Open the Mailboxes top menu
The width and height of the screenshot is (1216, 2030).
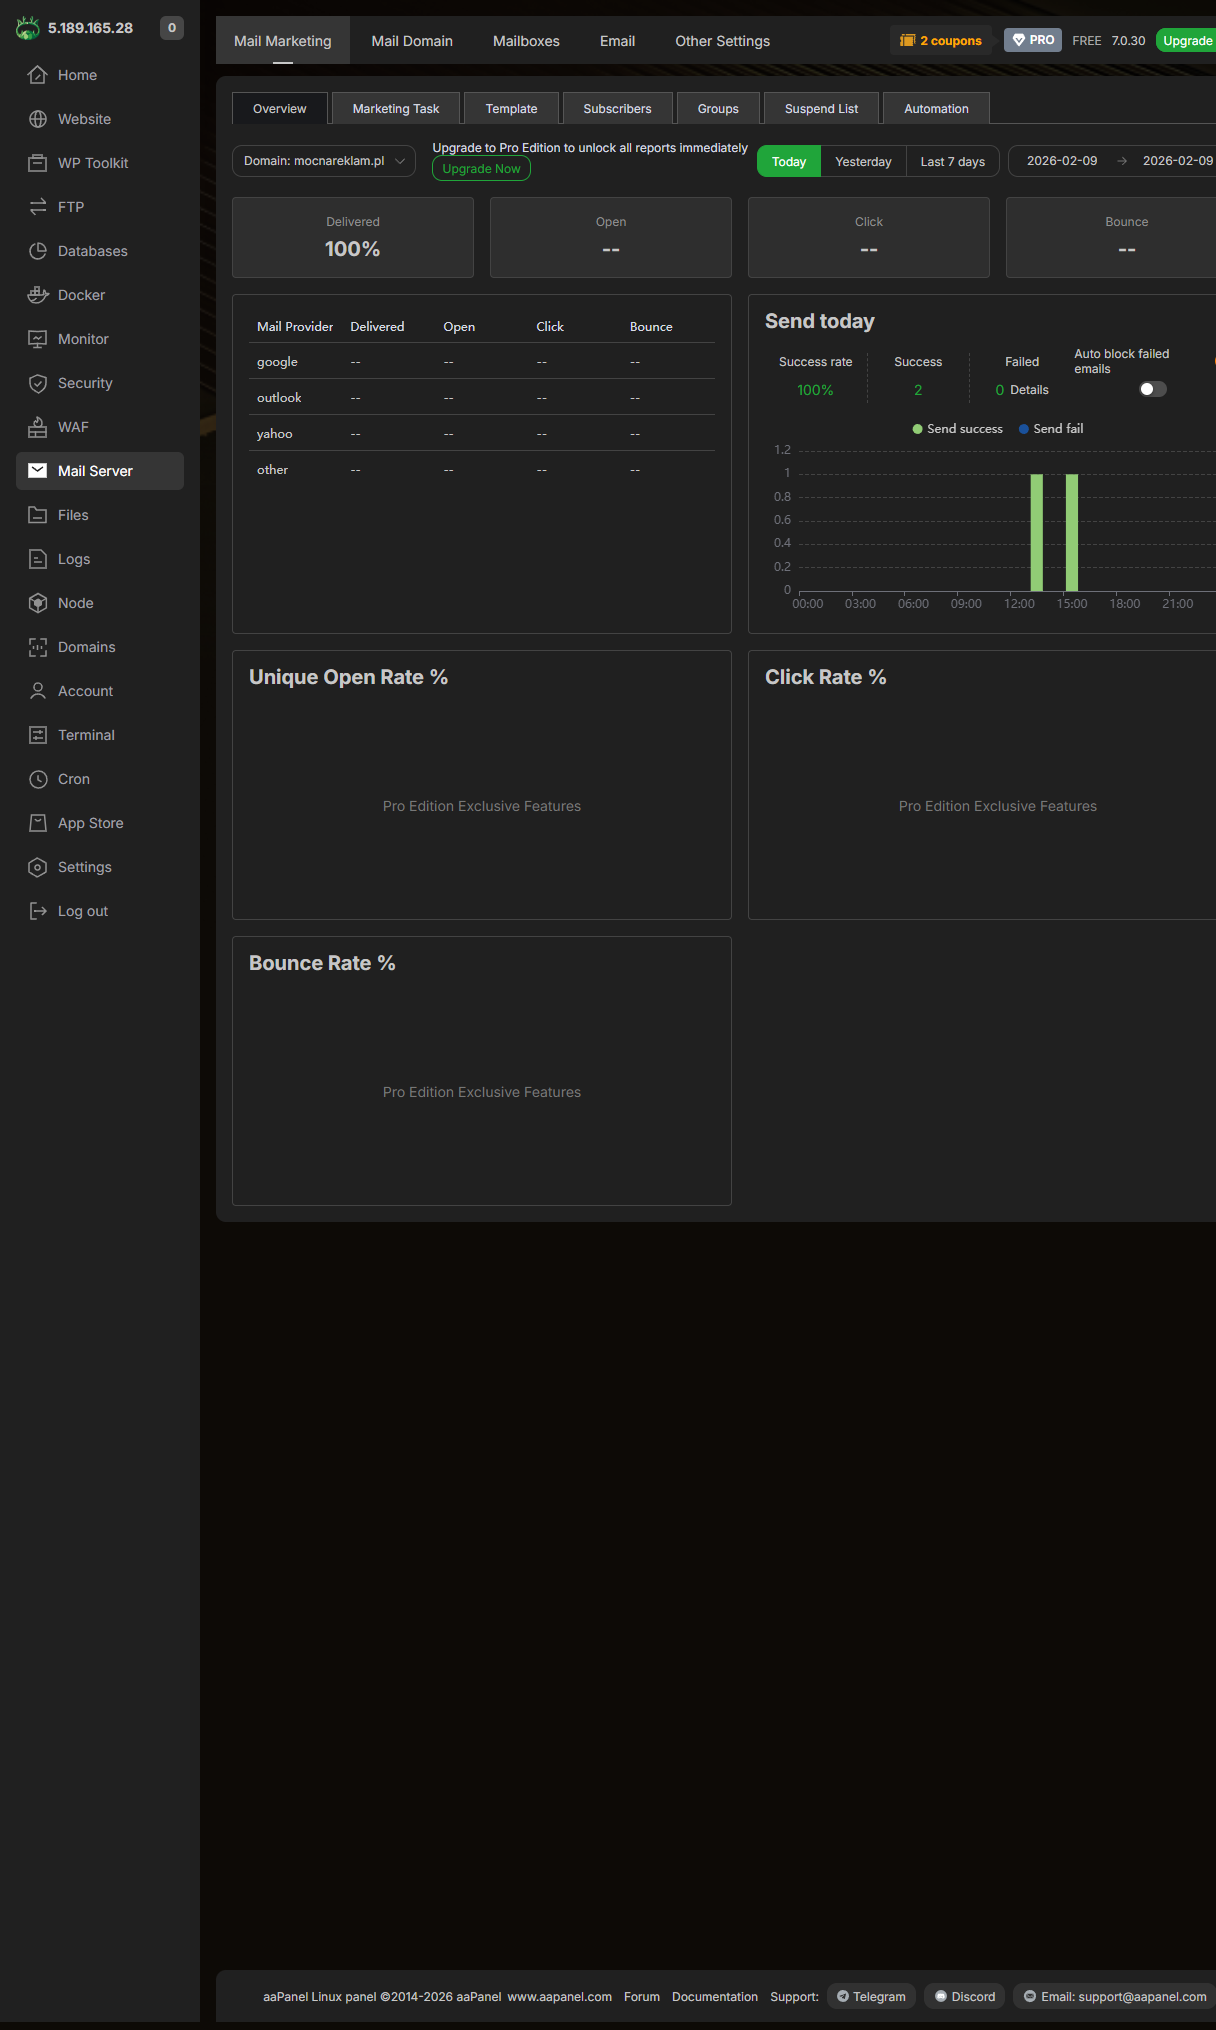pyautogui.click(x=526, y=41)
